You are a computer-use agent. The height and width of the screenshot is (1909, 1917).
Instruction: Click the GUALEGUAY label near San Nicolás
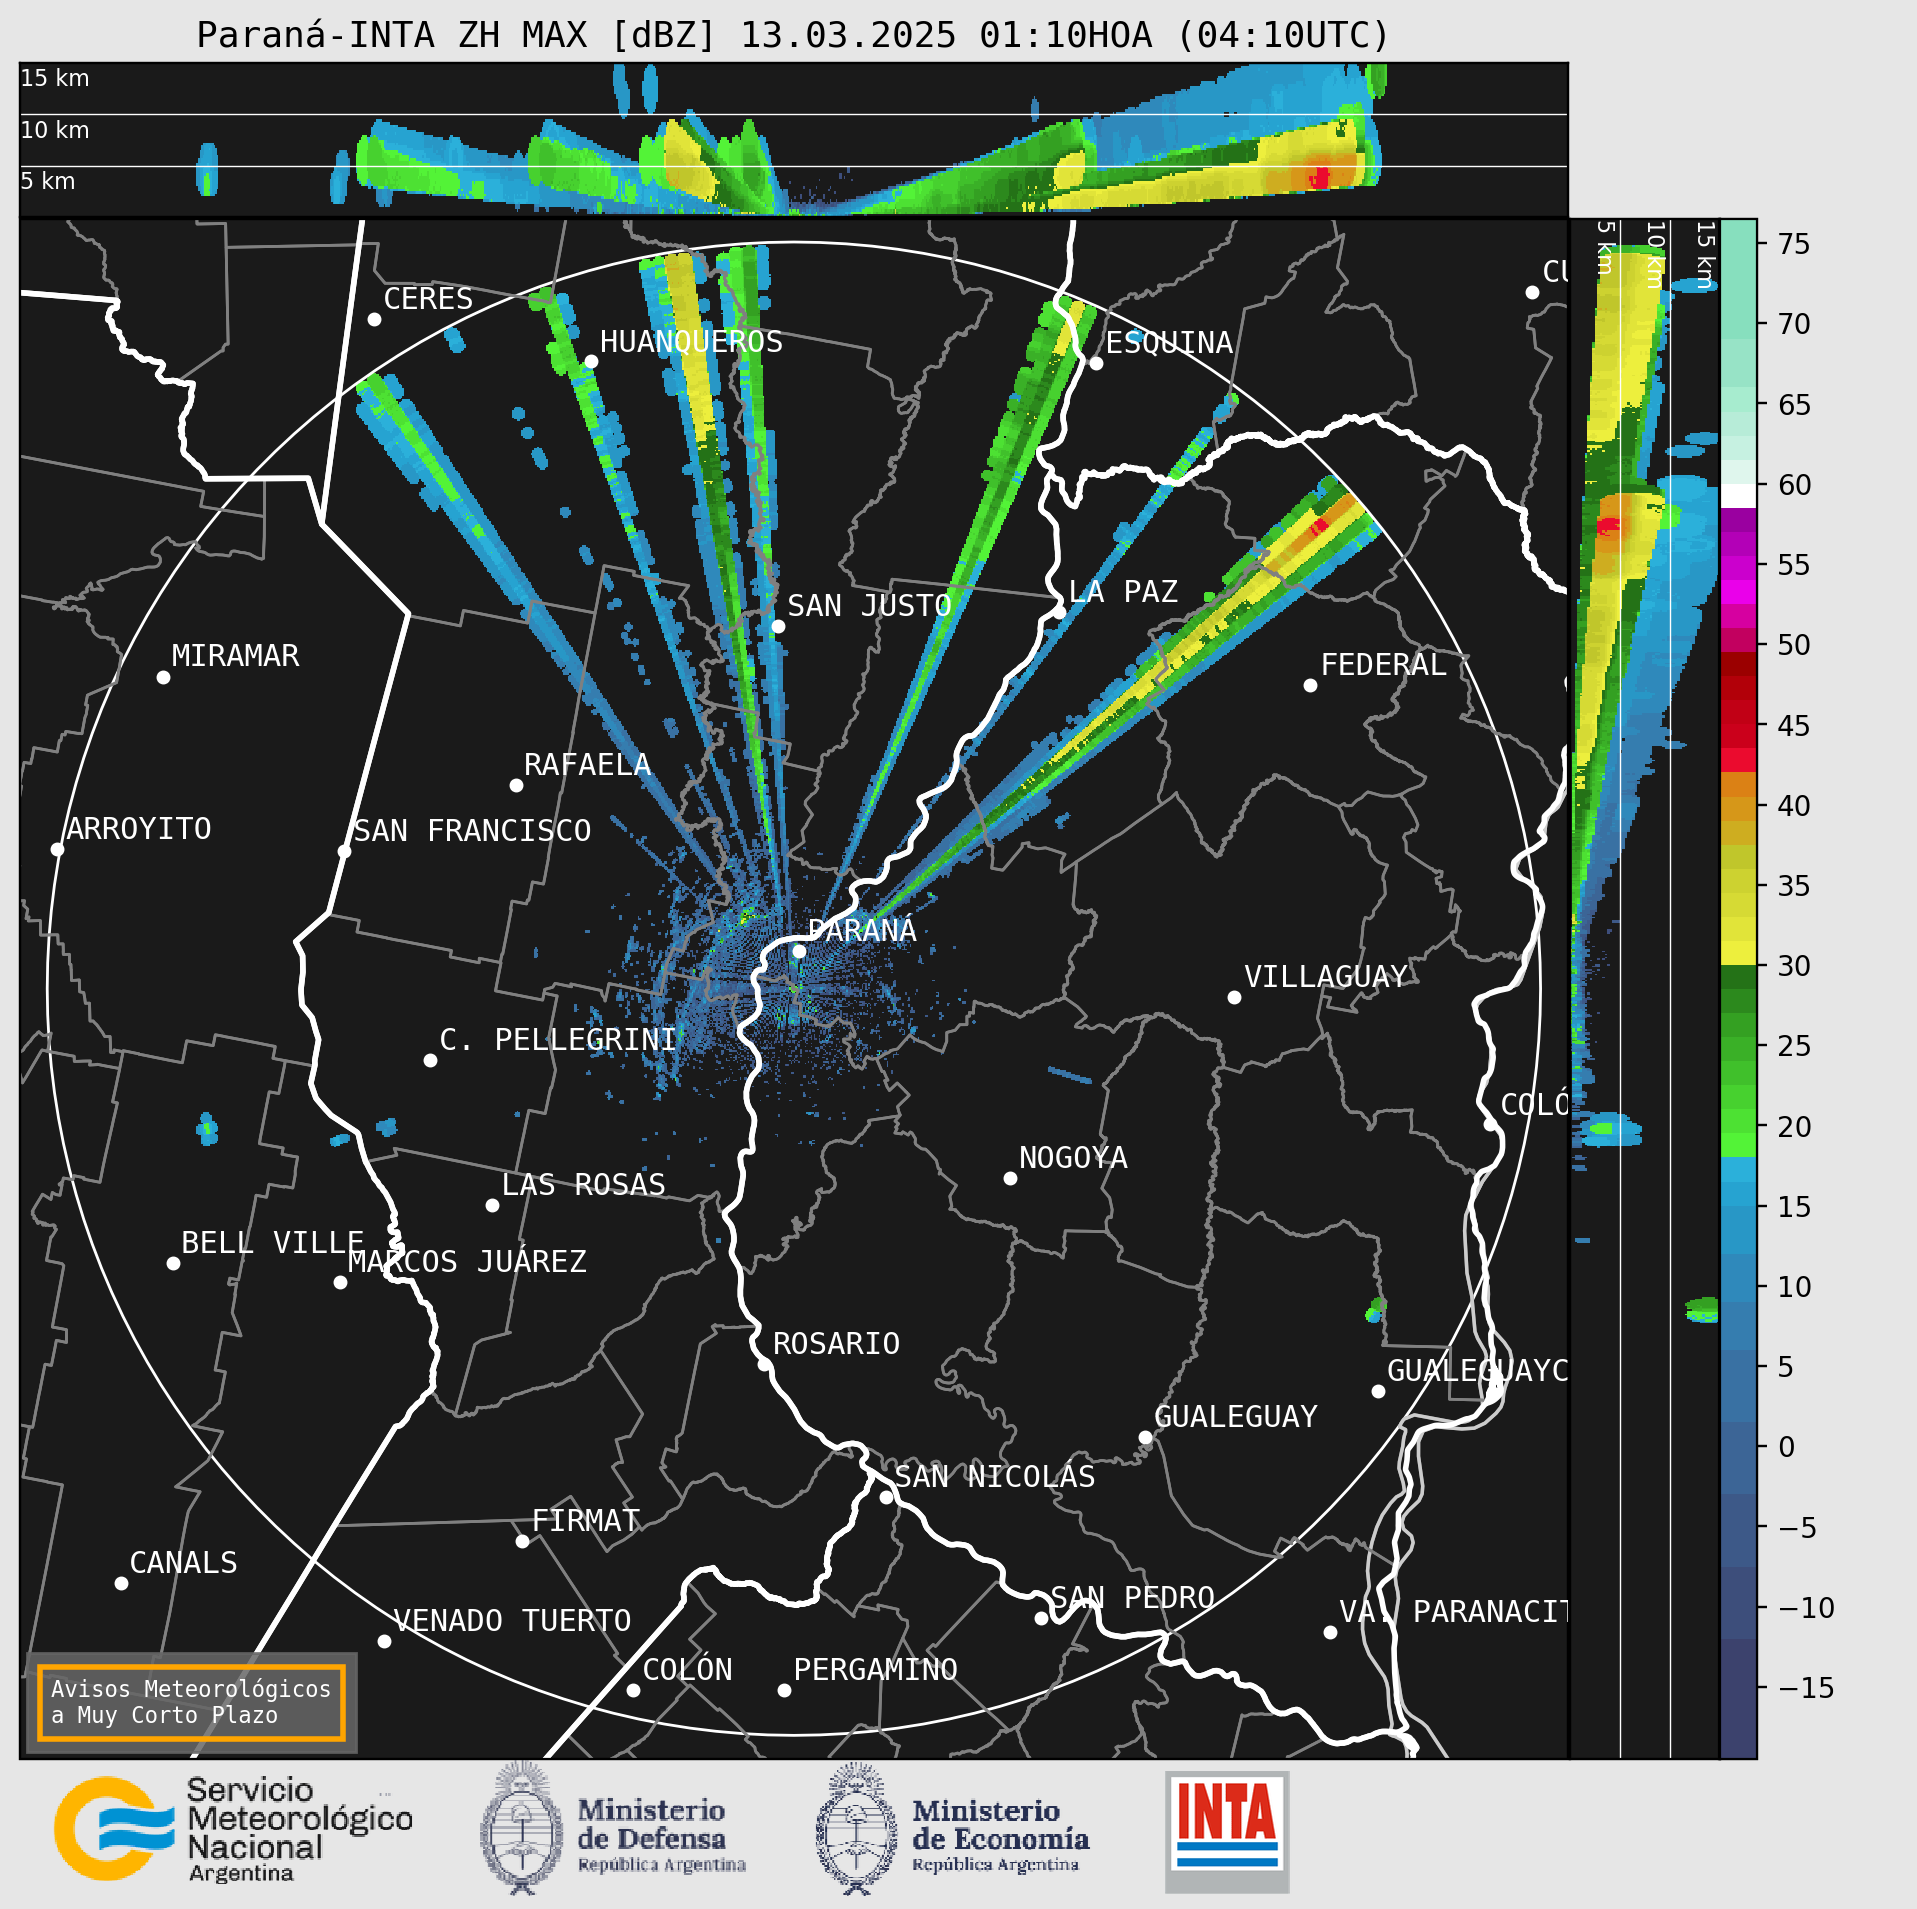pyautogui.click(x=1236, y=1416)
